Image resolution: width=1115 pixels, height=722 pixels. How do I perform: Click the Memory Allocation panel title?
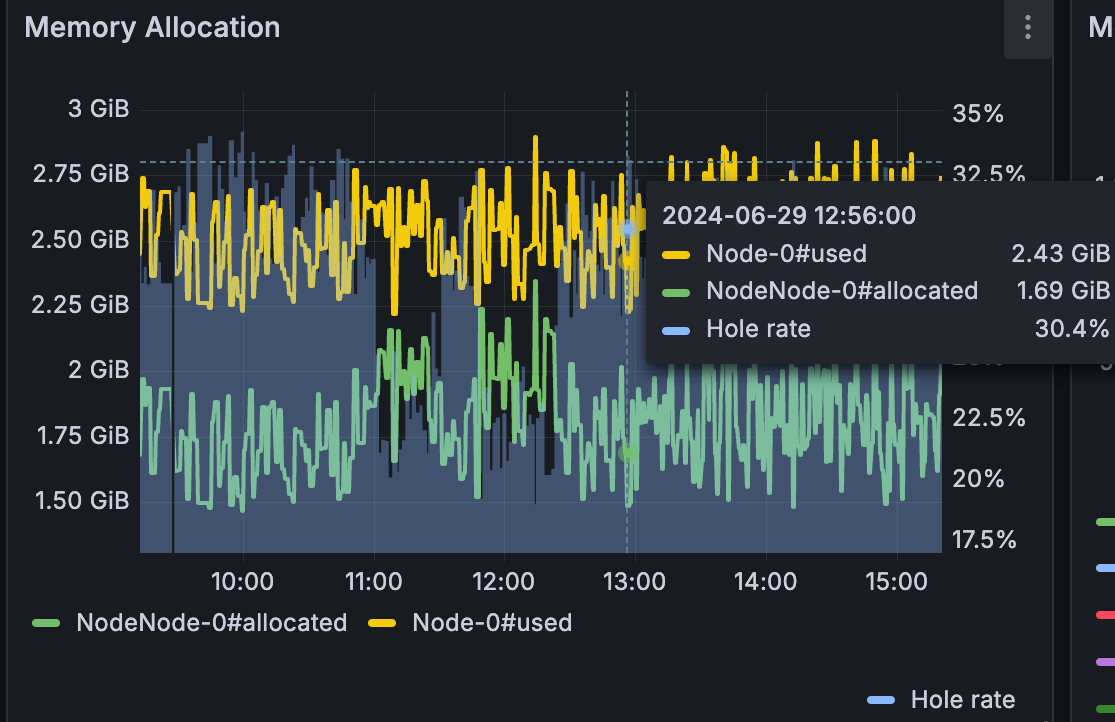point(152,27)
